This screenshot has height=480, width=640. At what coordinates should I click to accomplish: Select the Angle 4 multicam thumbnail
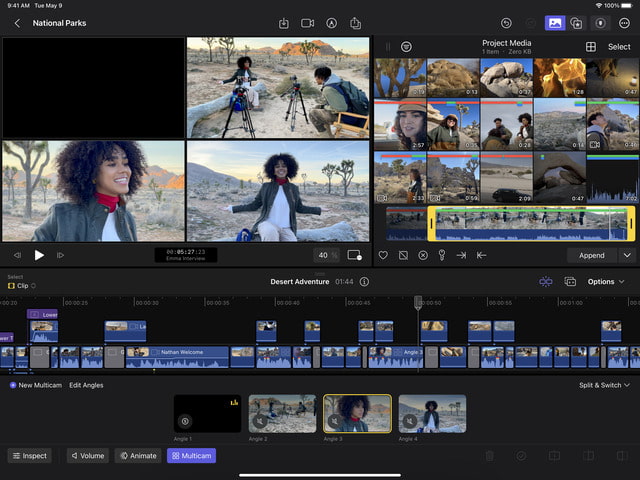[432, 413]
